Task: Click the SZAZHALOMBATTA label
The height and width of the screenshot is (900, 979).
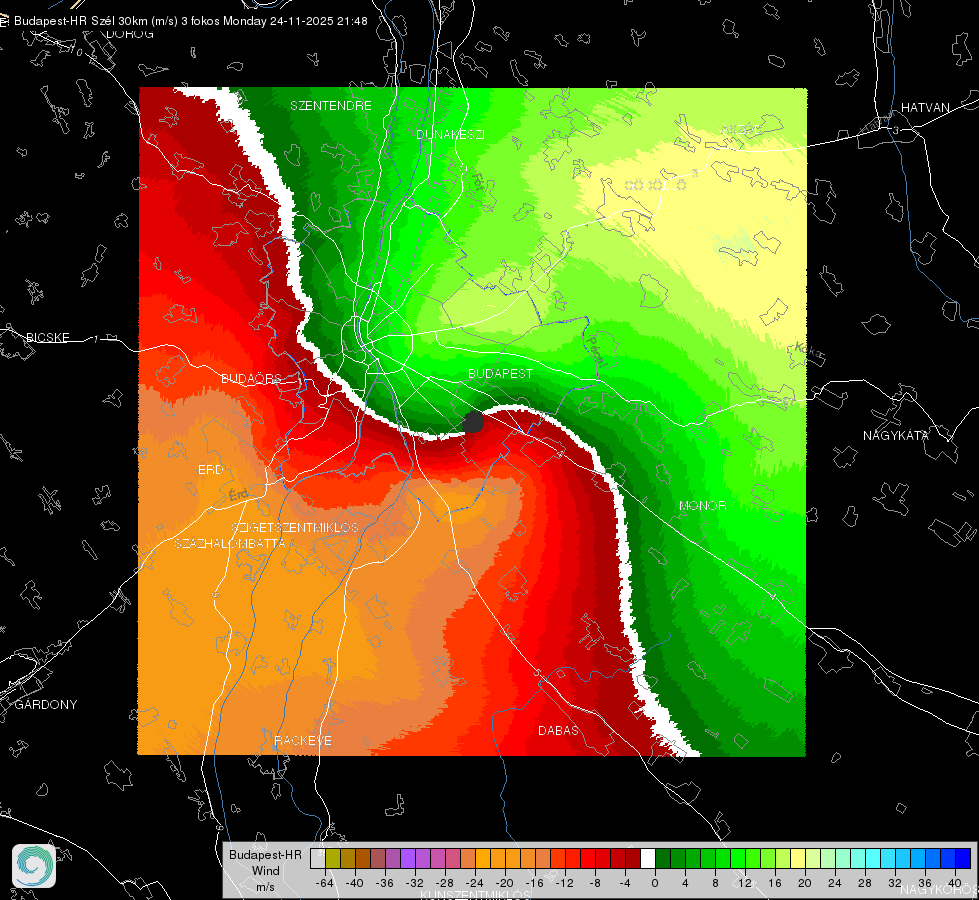Action: [230, 543]
